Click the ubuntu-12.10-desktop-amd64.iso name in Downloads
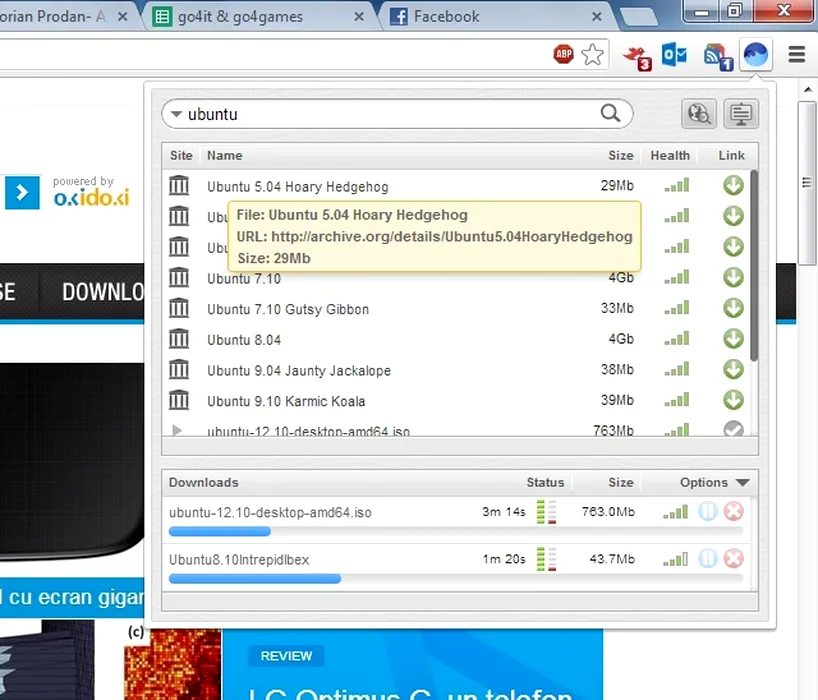The image size is (818, 700). tap(270, 512)
